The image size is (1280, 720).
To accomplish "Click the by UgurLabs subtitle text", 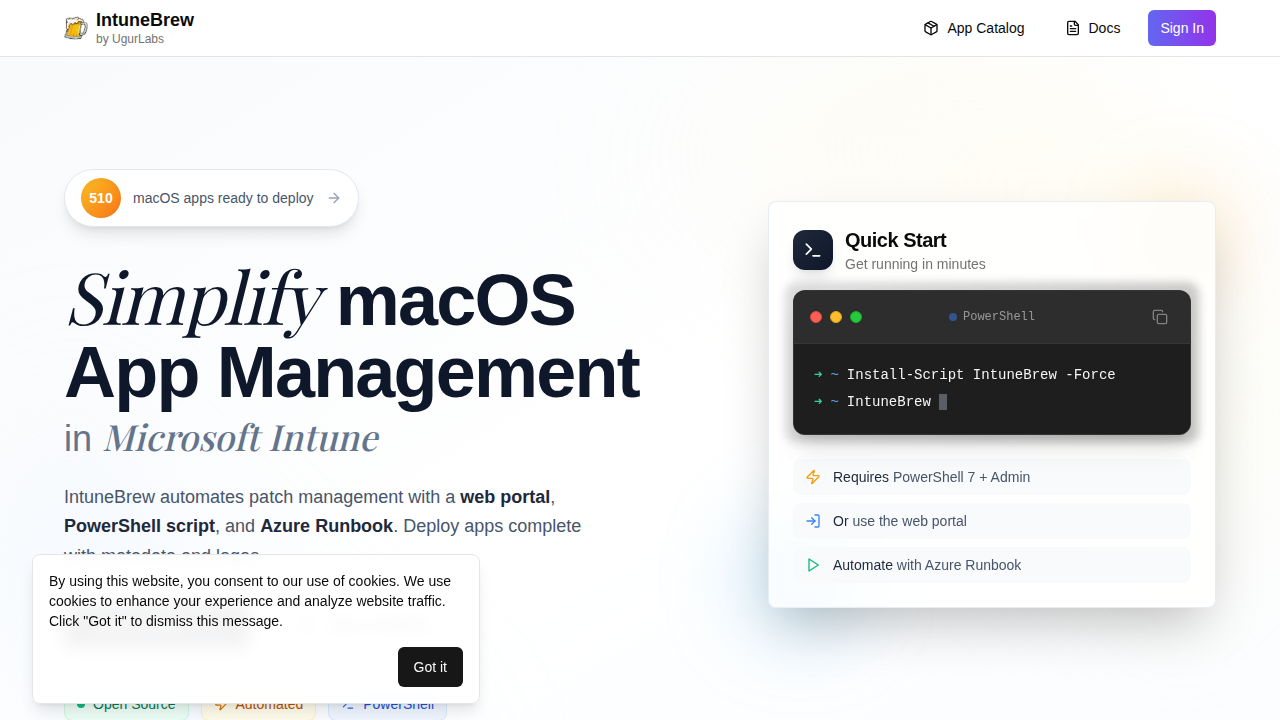I will [x=130, y=39].
